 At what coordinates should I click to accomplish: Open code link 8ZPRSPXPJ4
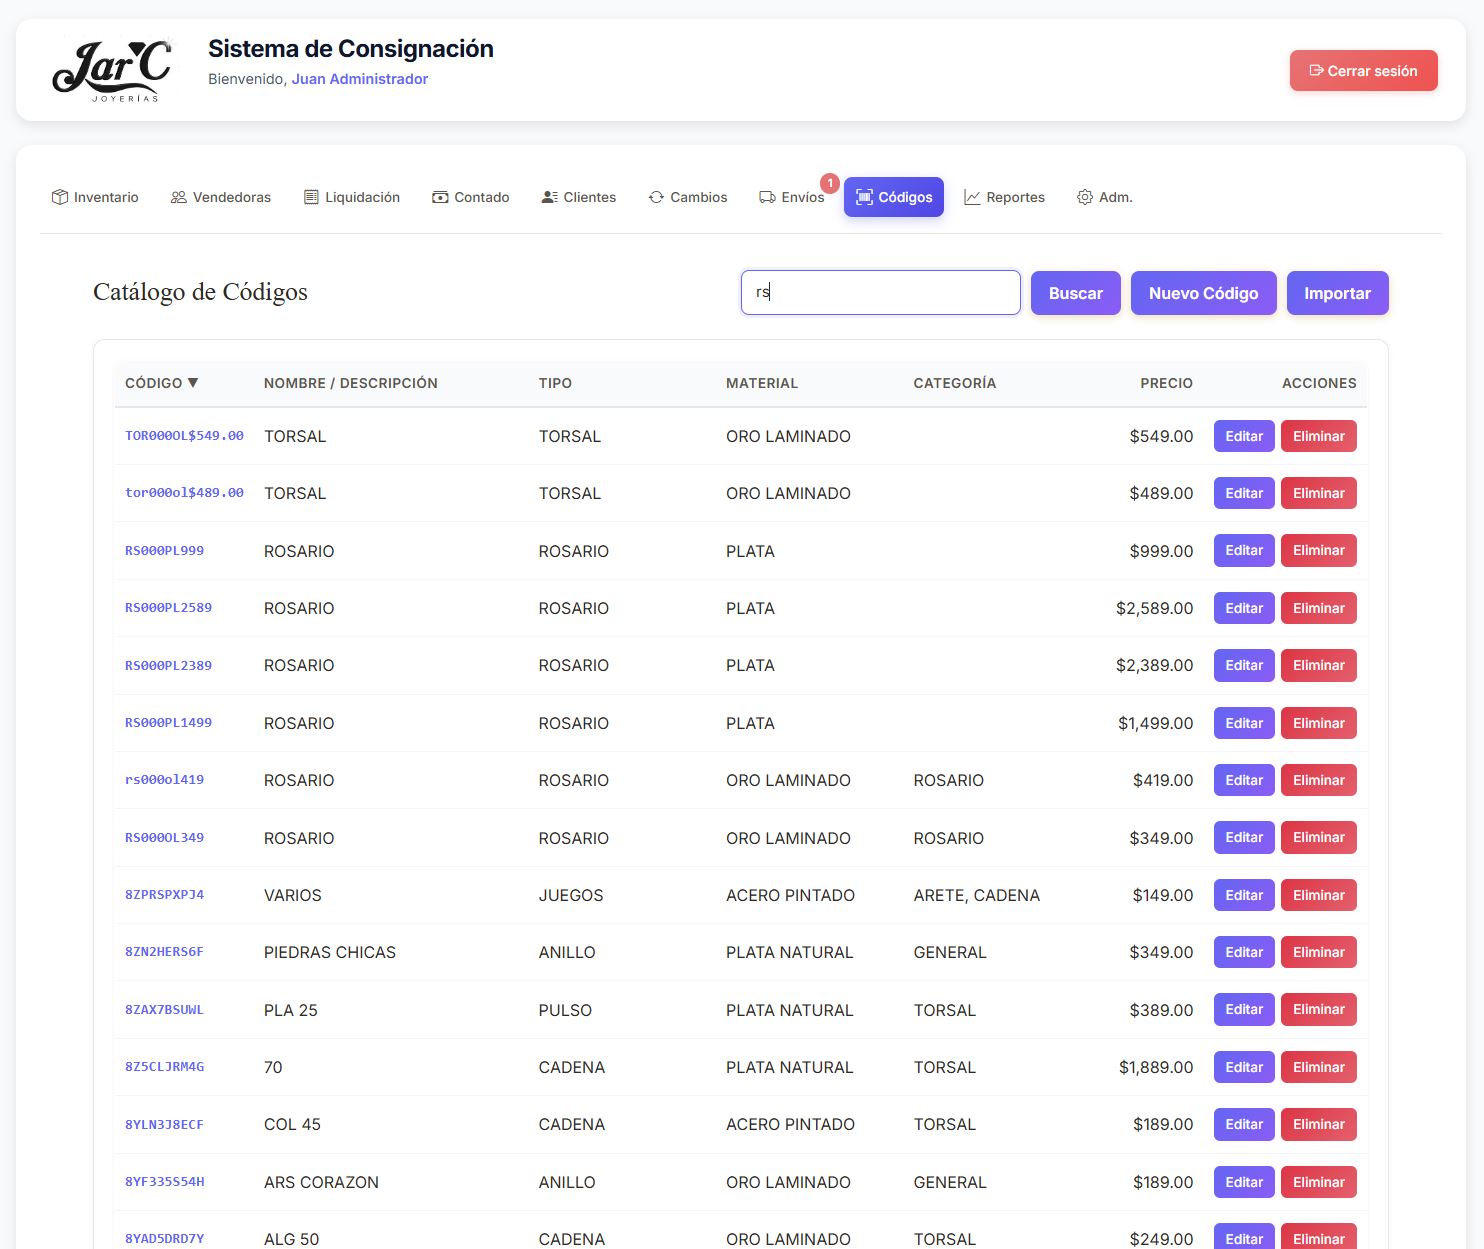164,894
